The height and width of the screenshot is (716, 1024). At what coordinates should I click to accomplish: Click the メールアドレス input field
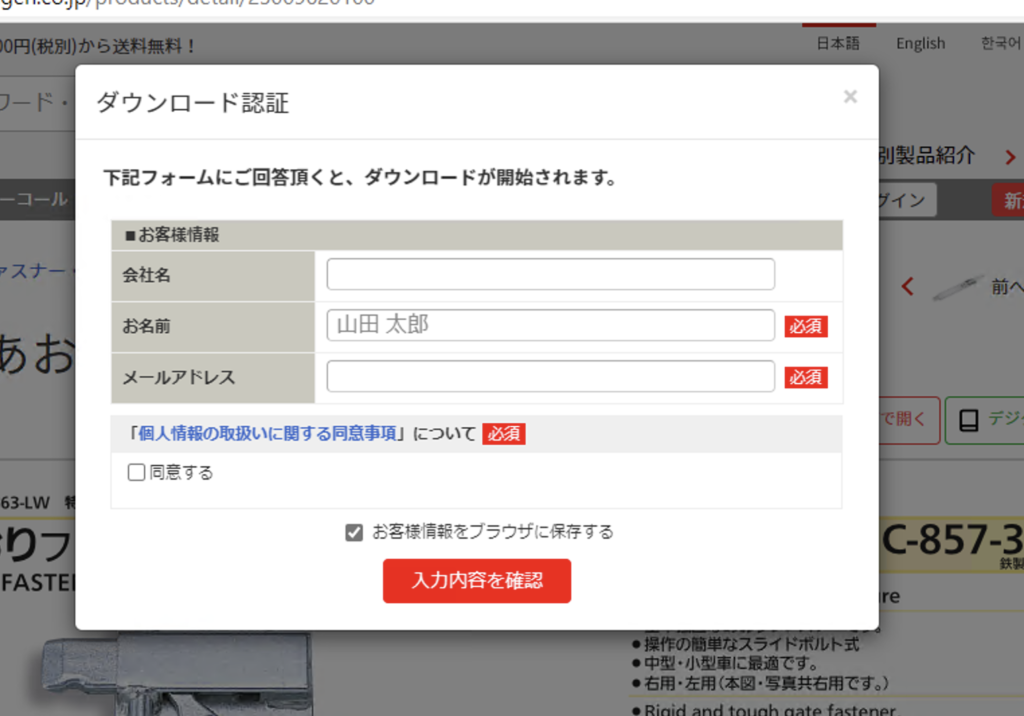[551, 376]
